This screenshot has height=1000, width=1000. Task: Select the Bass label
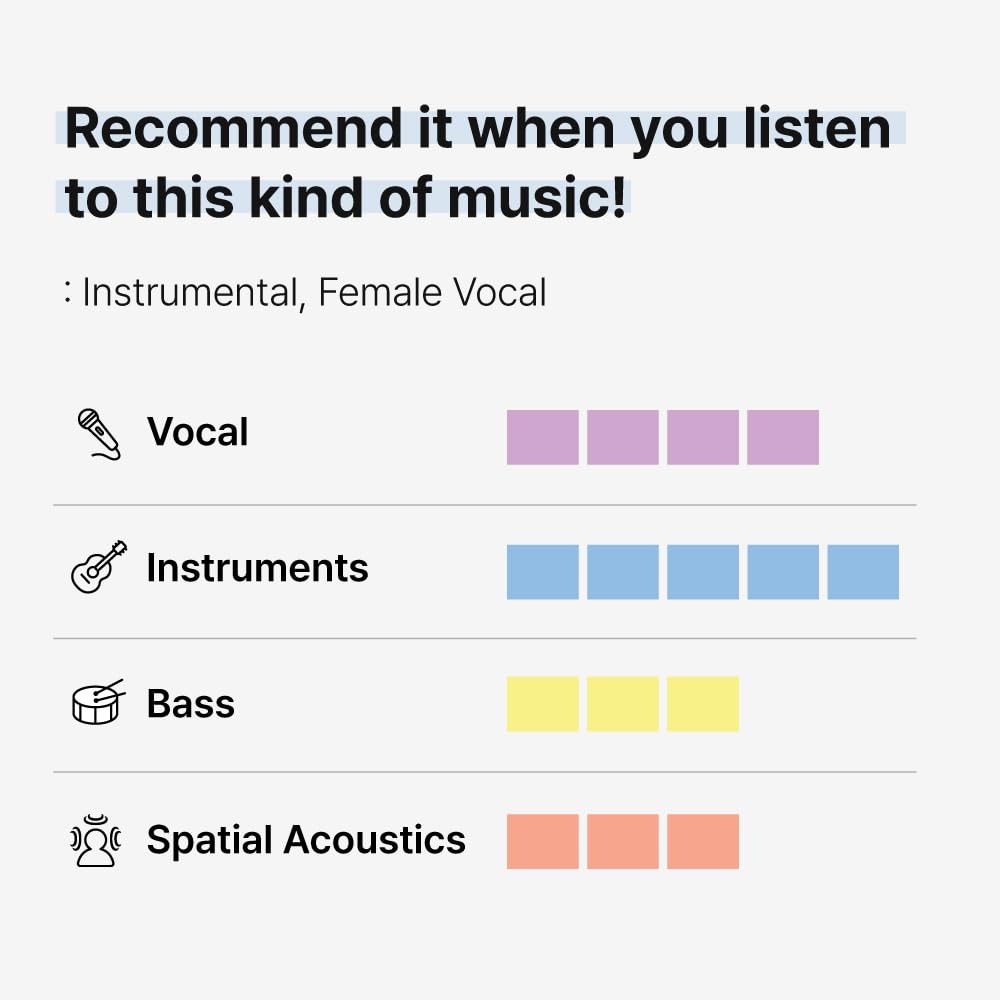tap(190, 704)
